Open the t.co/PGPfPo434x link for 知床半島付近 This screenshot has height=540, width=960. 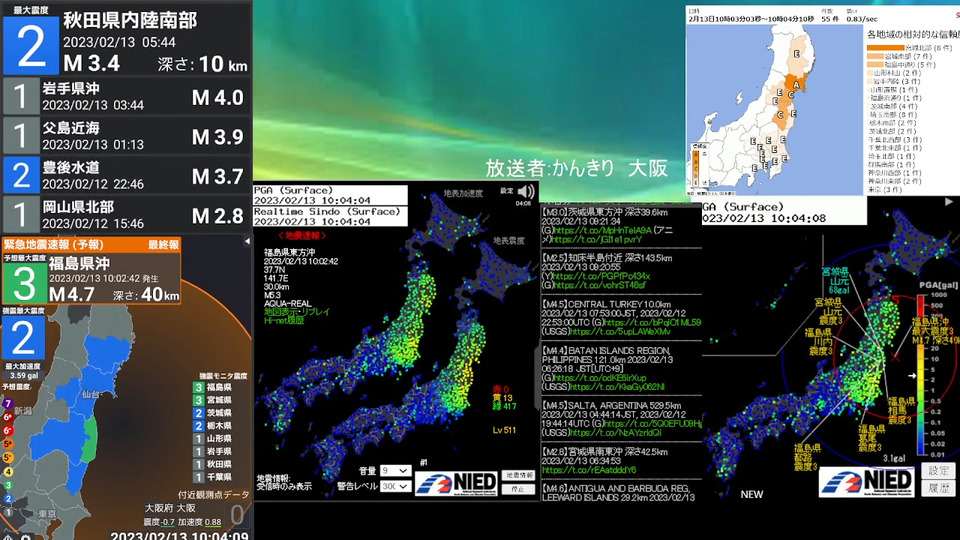point(601,276)
